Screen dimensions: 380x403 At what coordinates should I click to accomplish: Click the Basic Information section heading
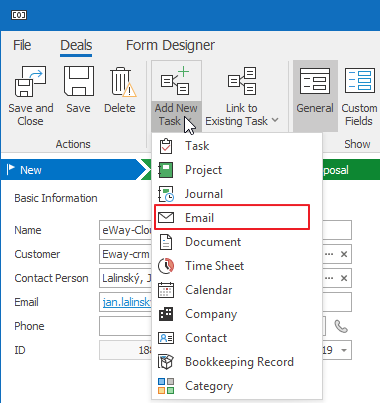click(x=56, y=198)
